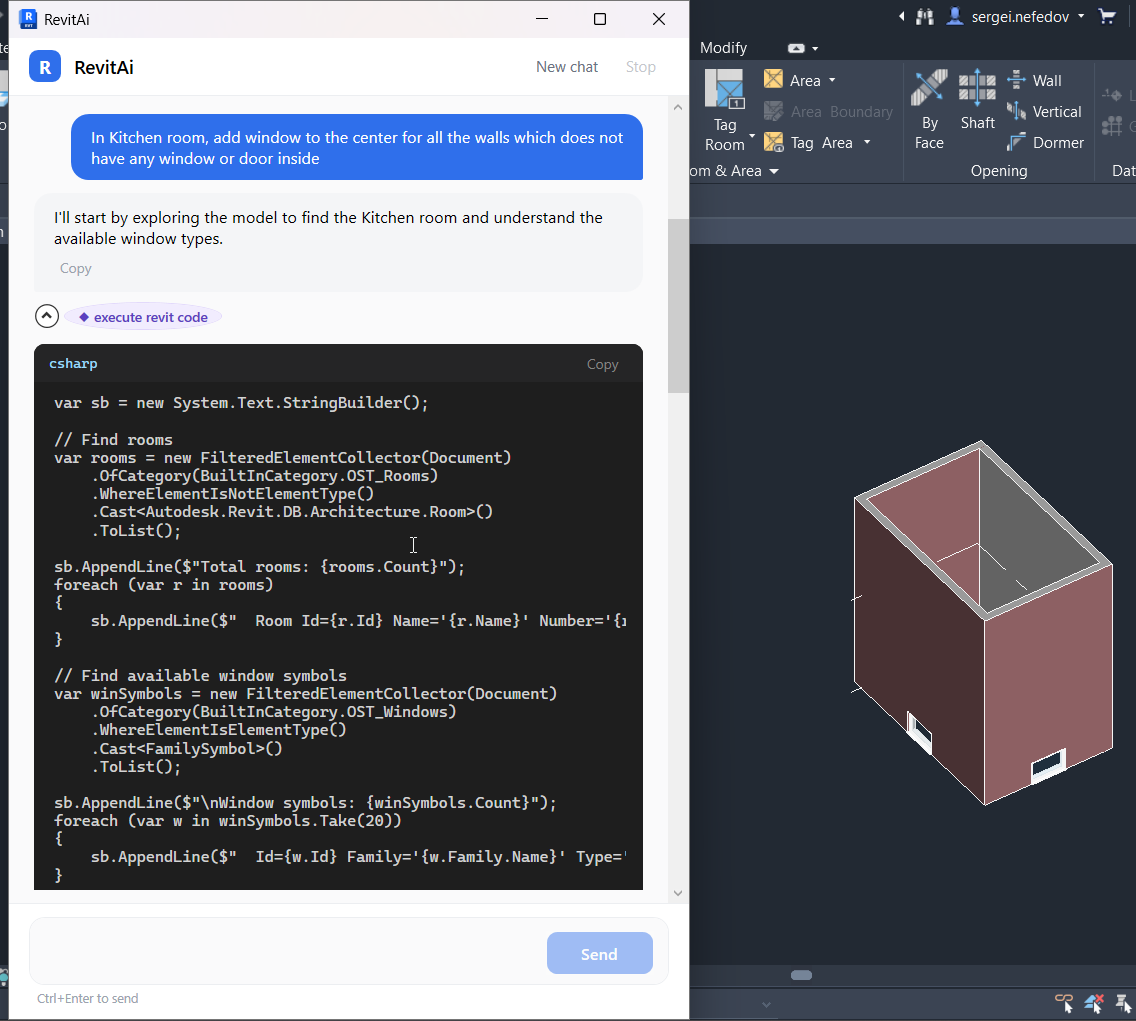Click the chat scrollbar up arrow
This screenshot has width=1136, height=1021.
point(678,107)
